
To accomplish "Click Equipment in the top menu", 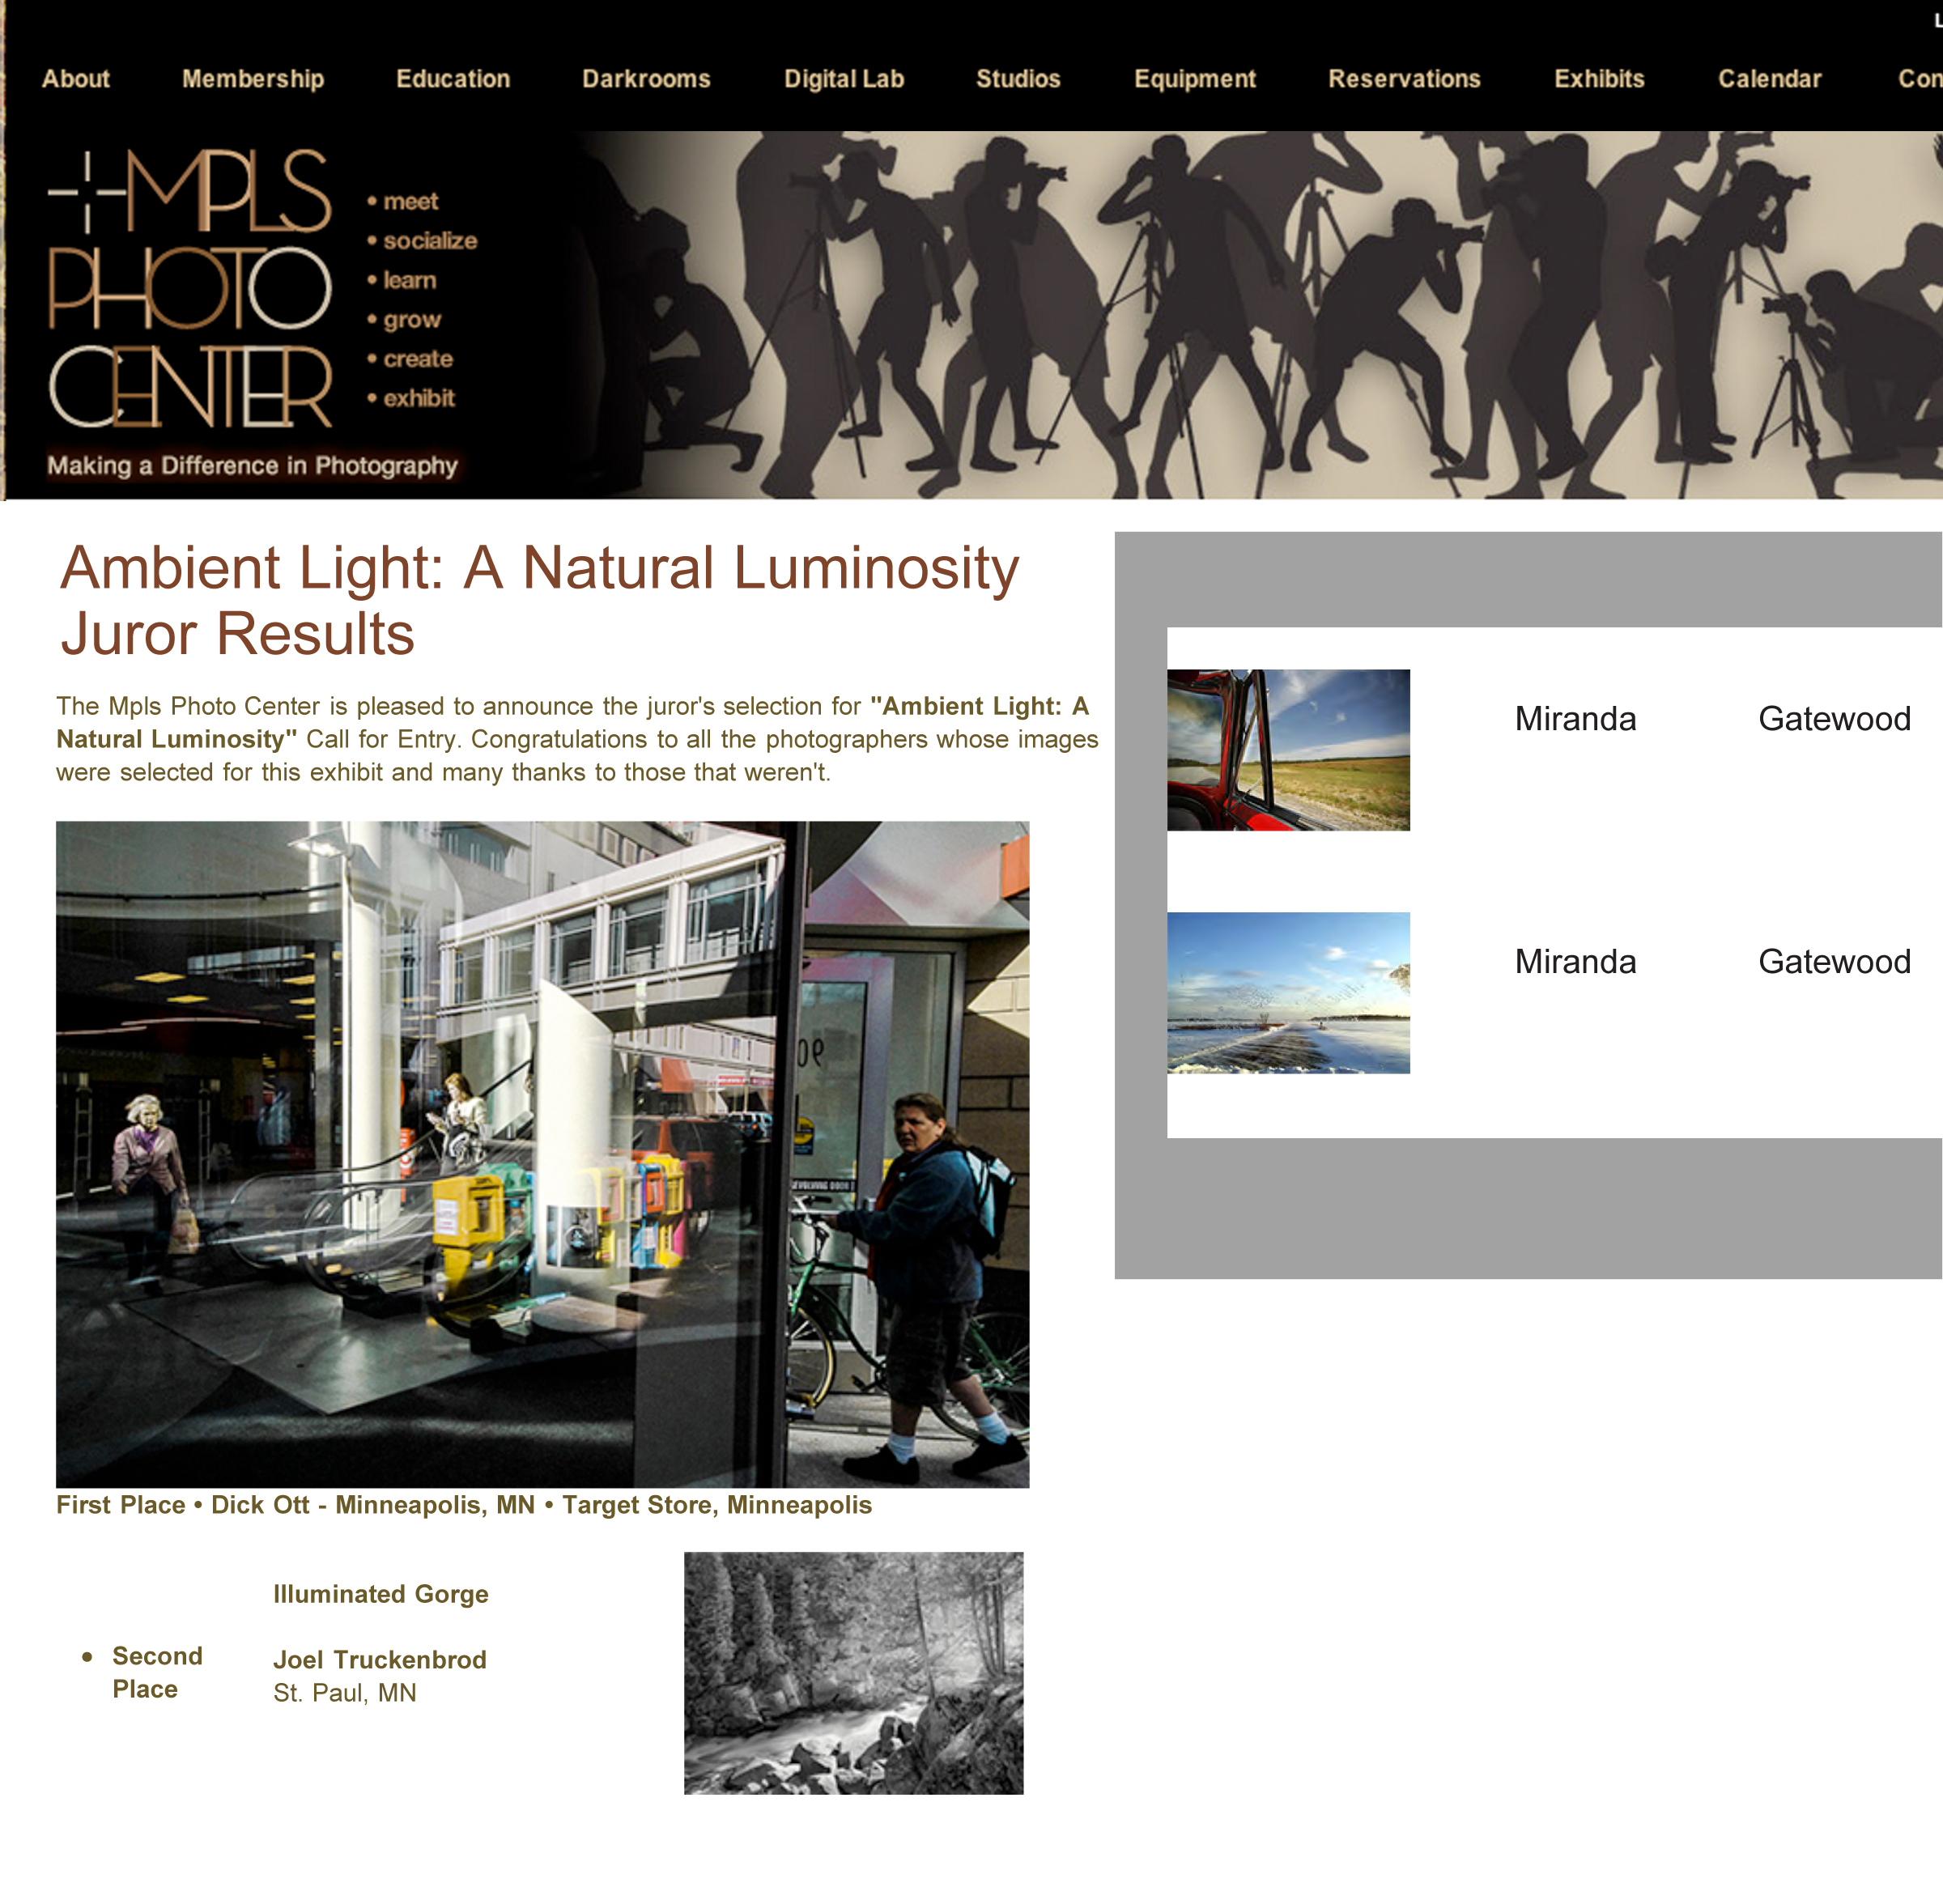I will [x=1194, y=79].
